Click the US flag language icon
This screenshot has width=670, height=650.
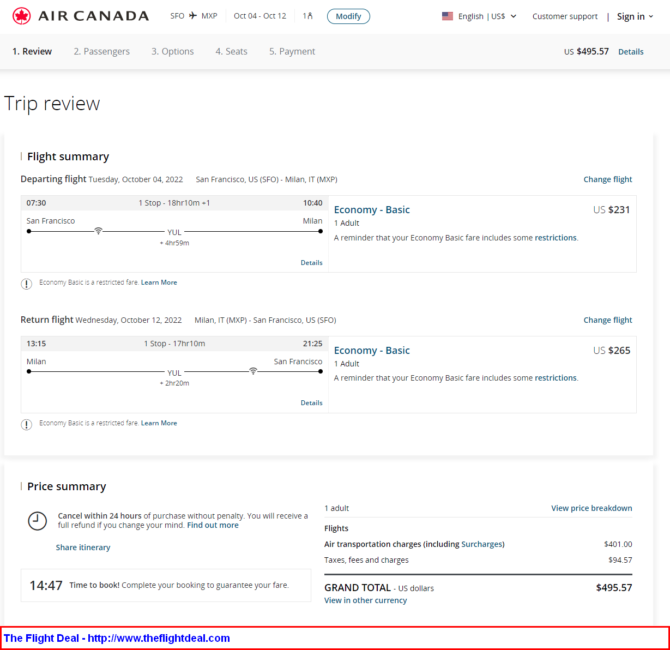point(447,16)
